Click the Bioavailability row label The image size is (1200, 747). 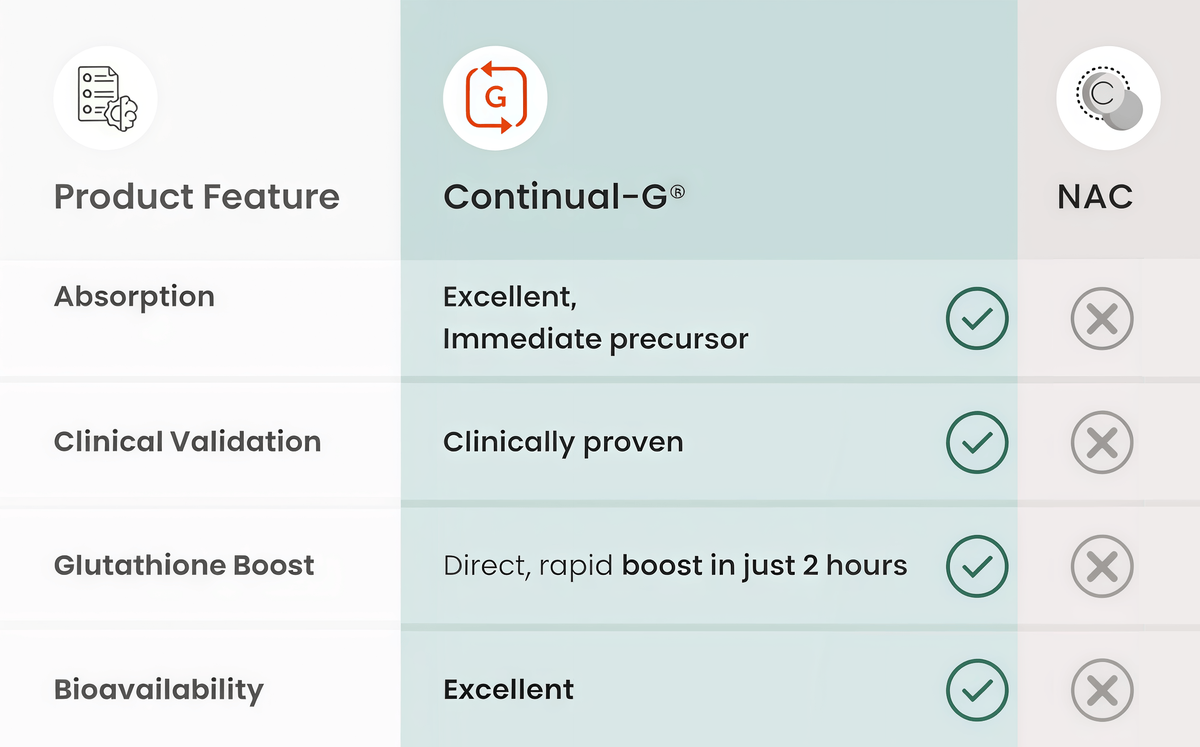pyautogui.click(x=159, y=689)
